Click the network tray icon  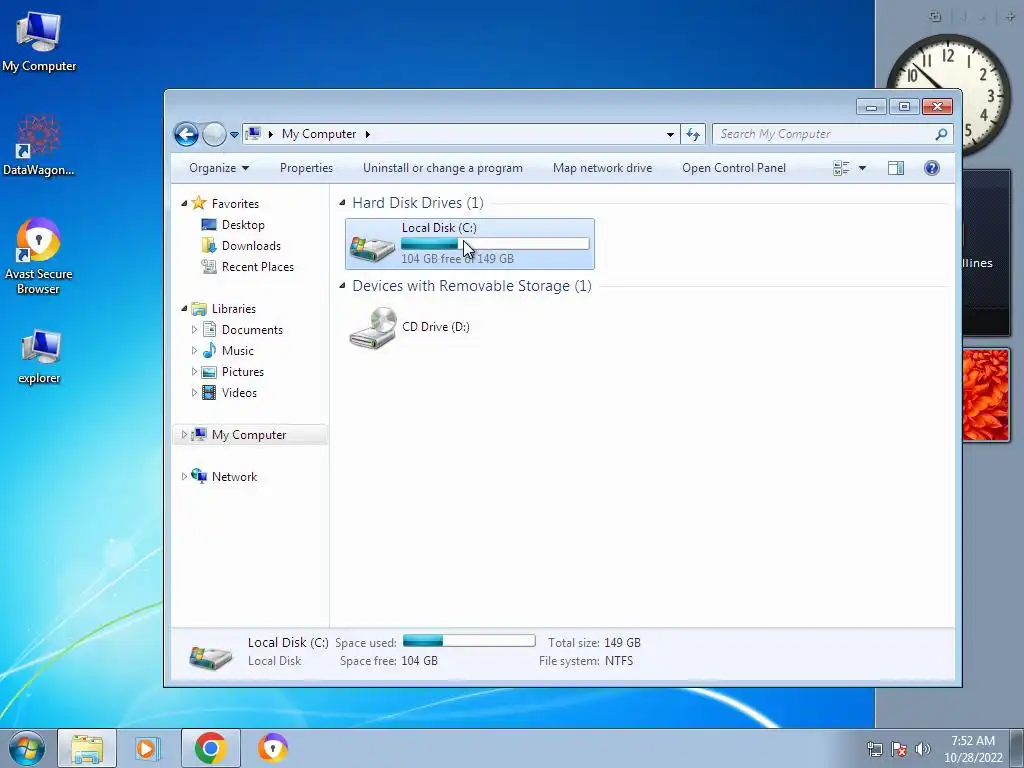point(874,749)
